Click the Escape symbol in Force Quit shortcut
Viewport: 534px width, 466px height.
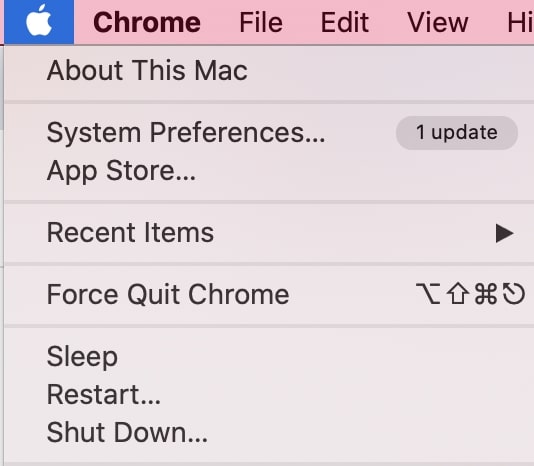click(x=514, y=294)
